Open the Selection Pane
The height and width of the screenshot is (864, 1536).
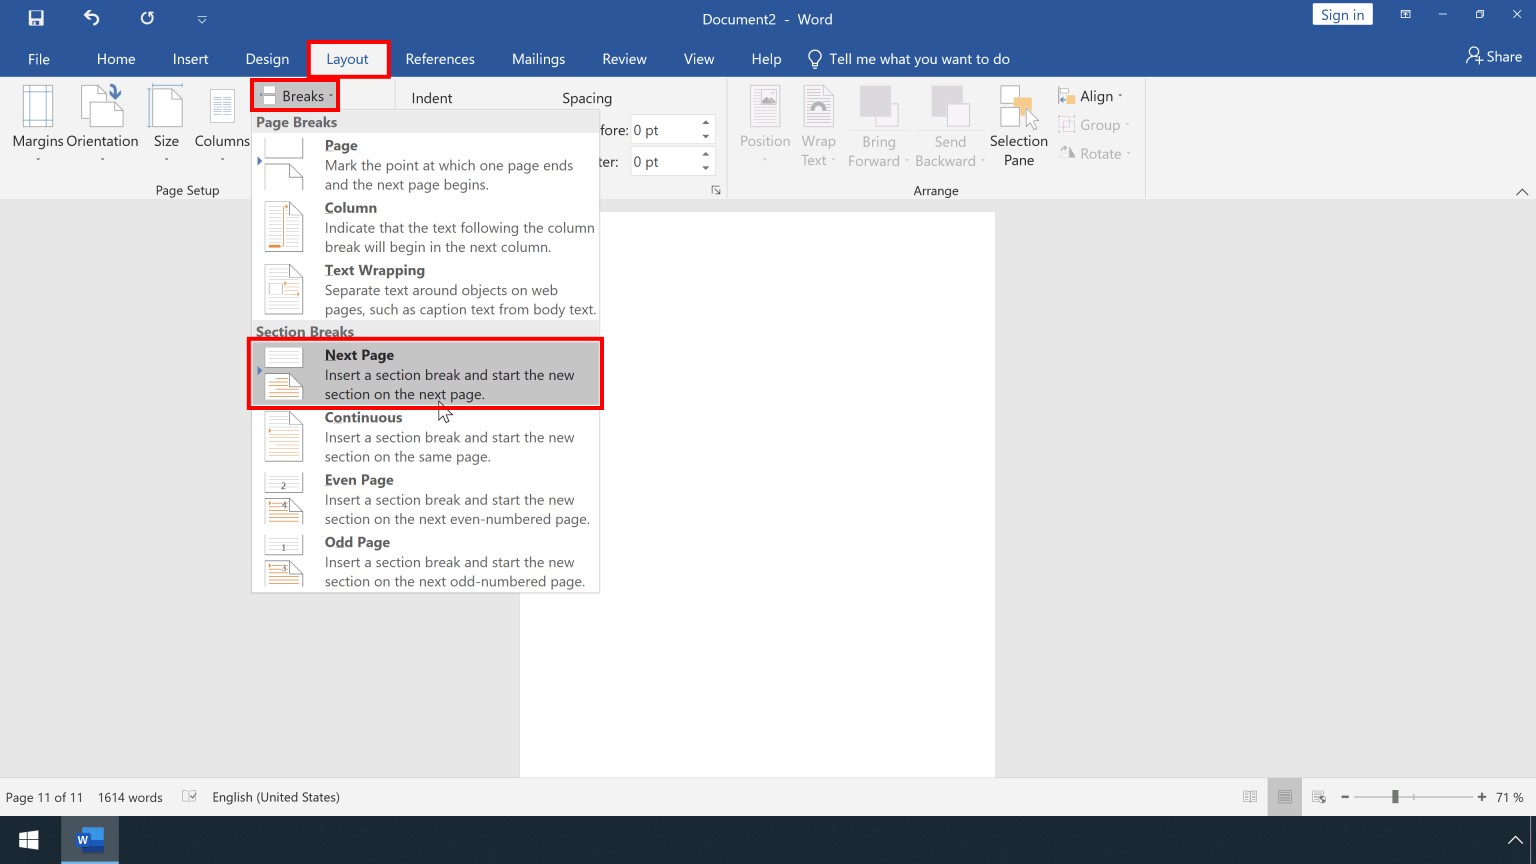coord(1017,125)
